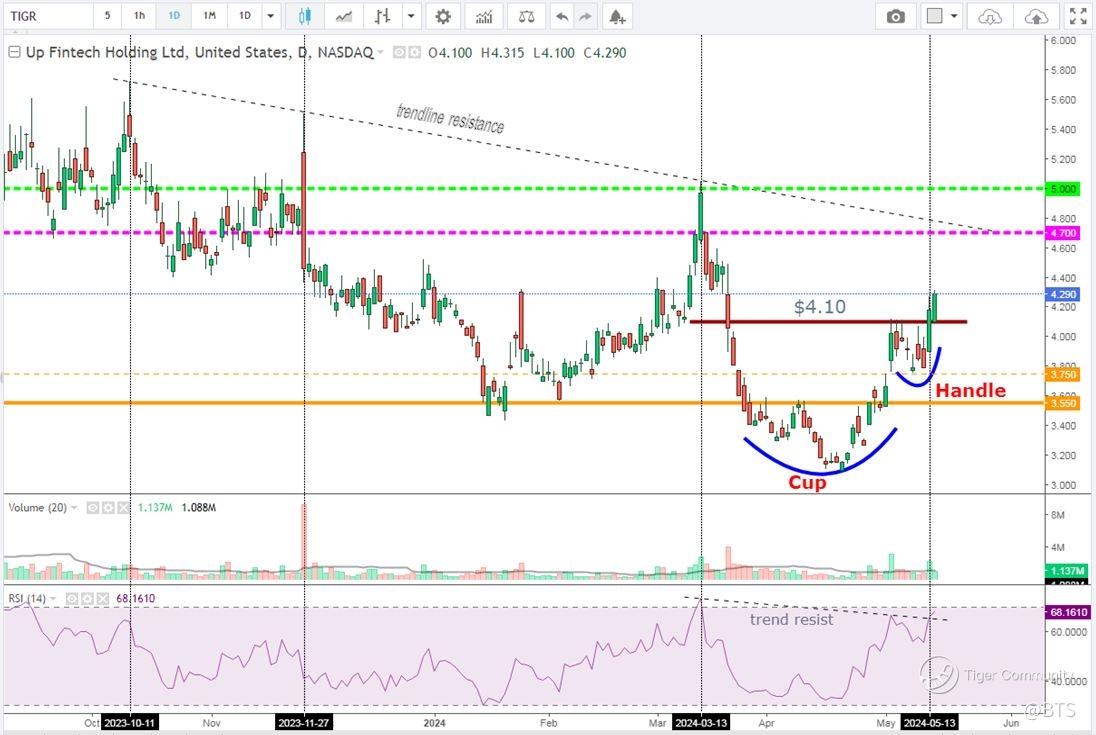
Task: Click the orange 3.550 price label
Action: point(1062,403)
